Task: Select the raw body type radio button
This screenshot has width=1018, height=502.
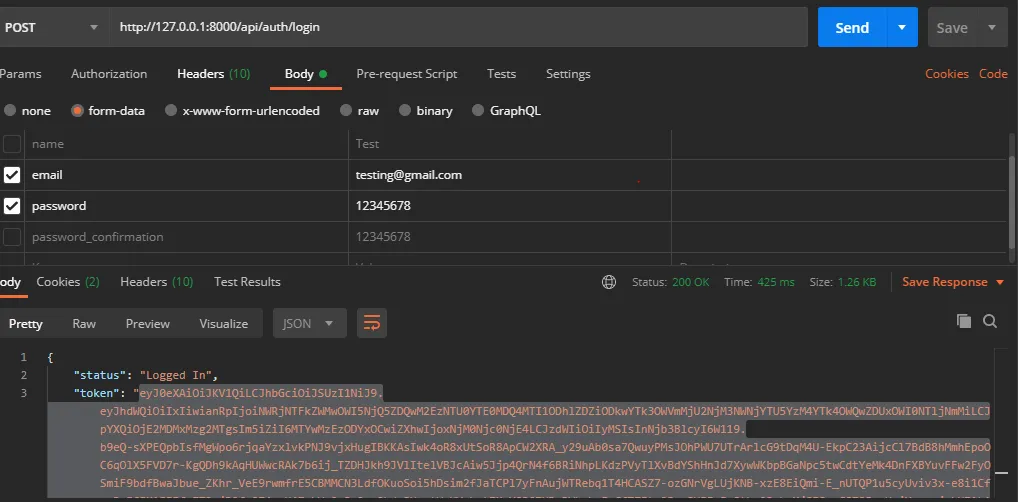Action: point(346,111)
